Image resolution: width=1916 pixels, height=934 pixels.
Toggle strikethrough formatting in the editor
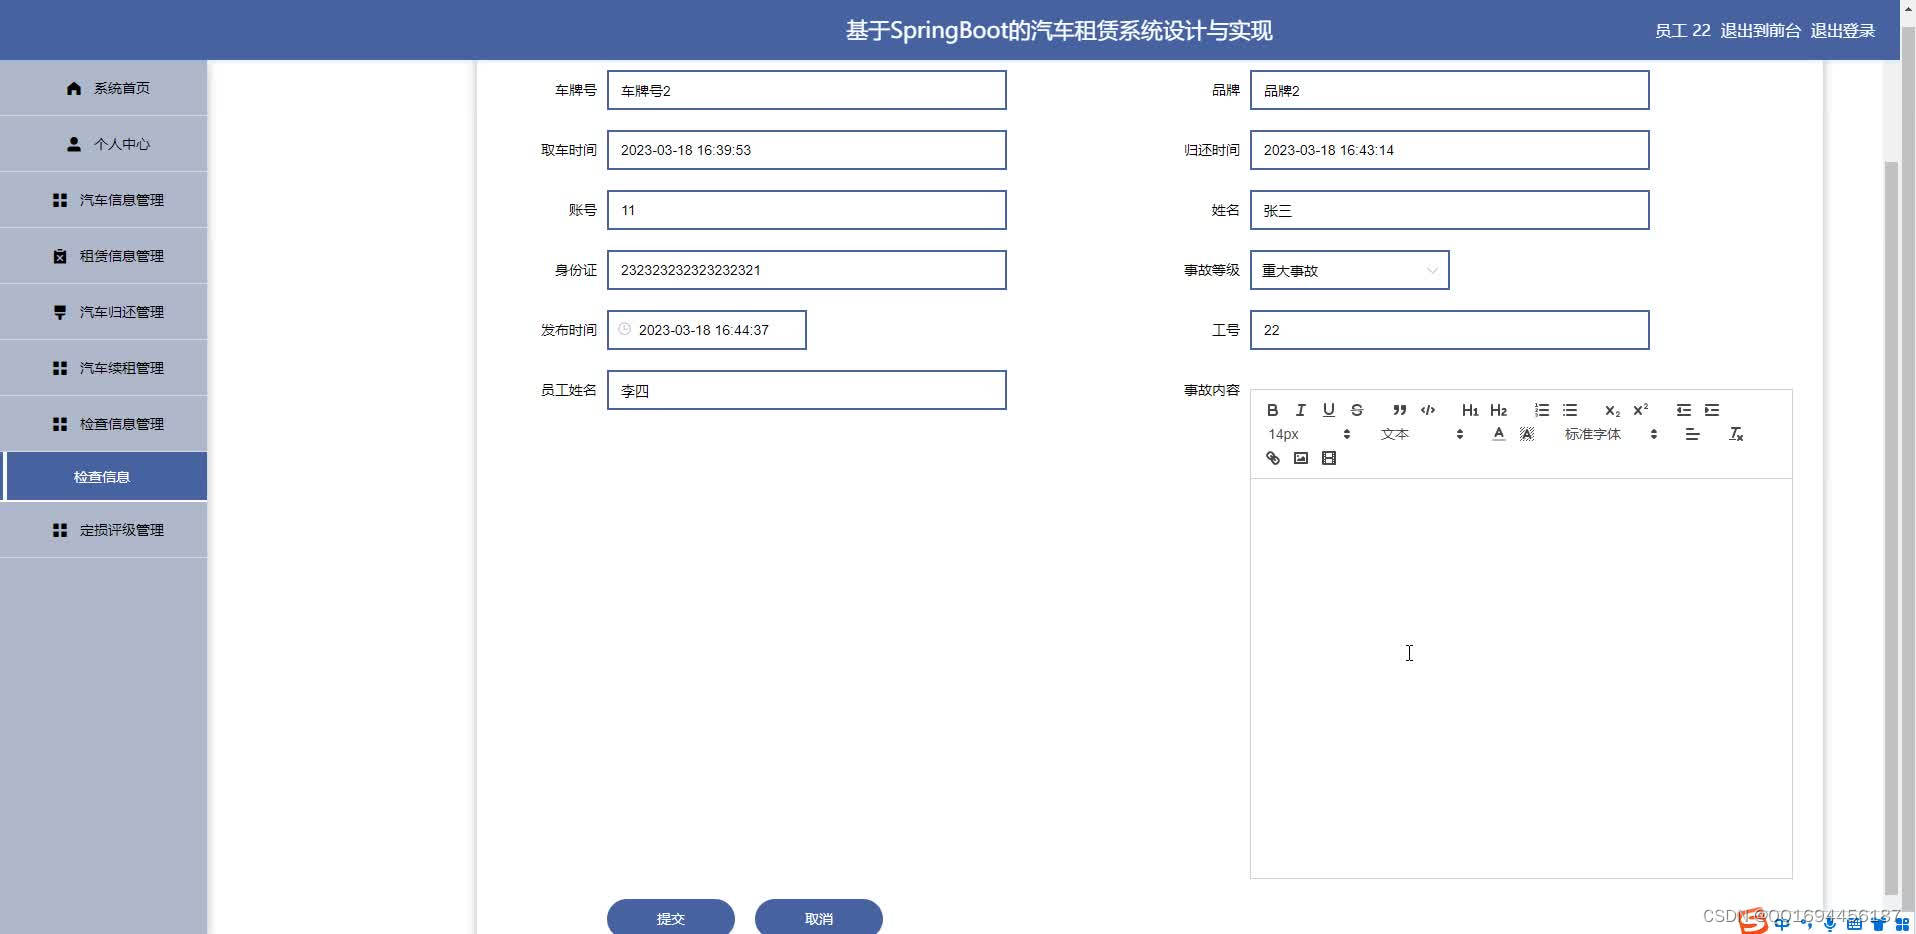click(x=1356, y=410)
